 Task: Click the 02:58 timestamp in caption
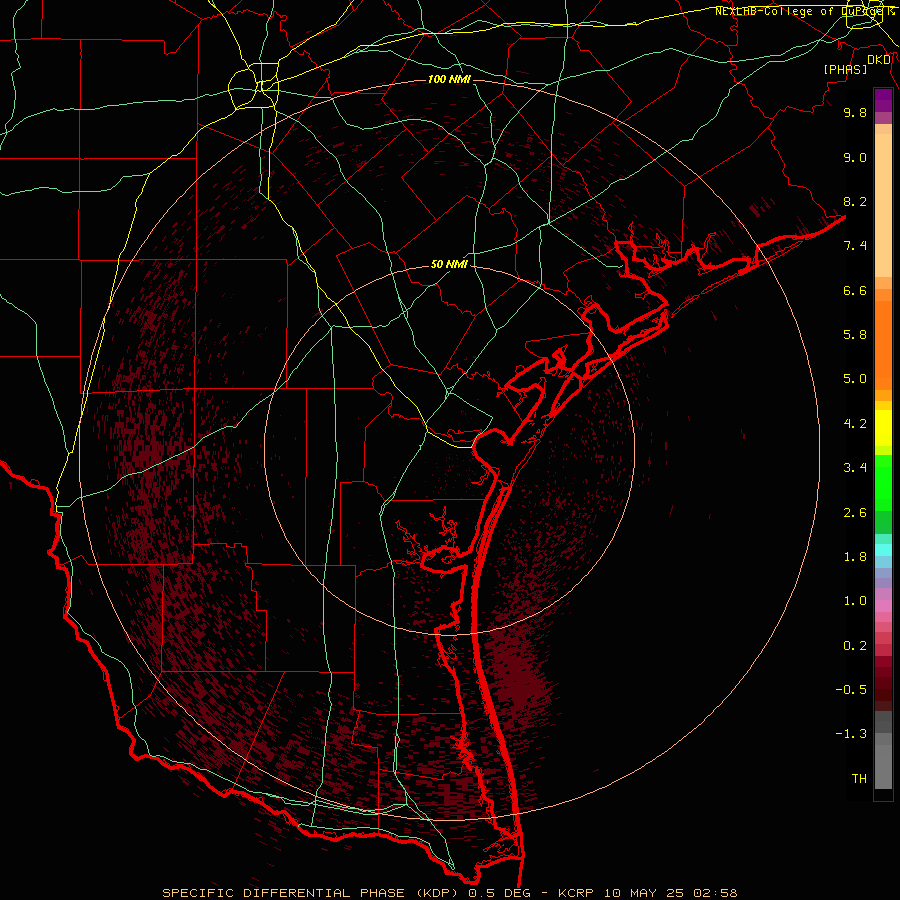(x=715, y=893)
